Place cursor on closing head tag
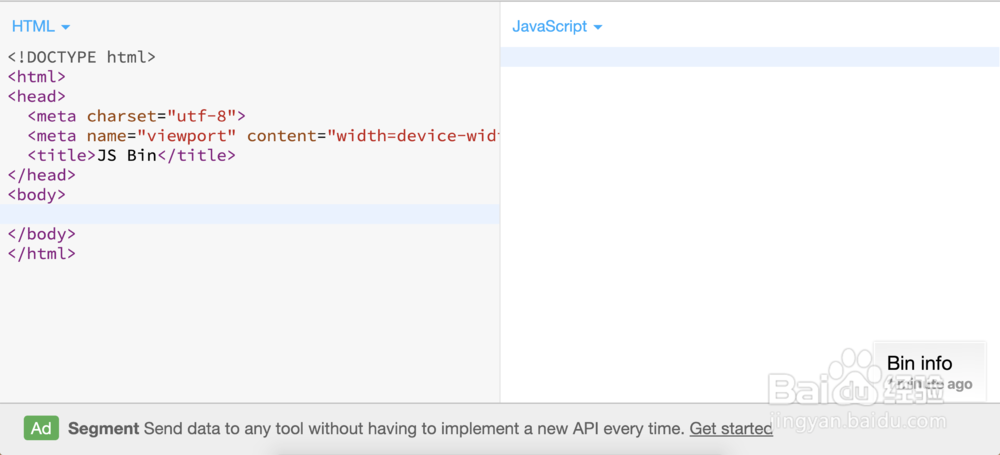This screenshot has height=455, width=1000. [x=41, y=175]
